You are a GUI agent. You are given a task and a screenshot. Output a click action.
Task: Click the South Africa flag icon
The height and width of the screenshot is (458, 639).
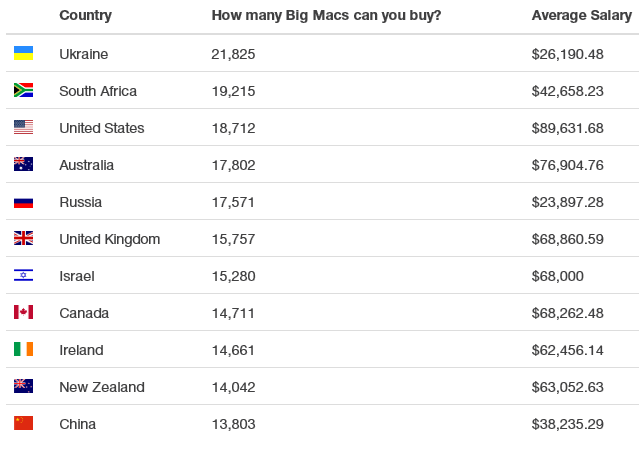[x=23, y=91]
